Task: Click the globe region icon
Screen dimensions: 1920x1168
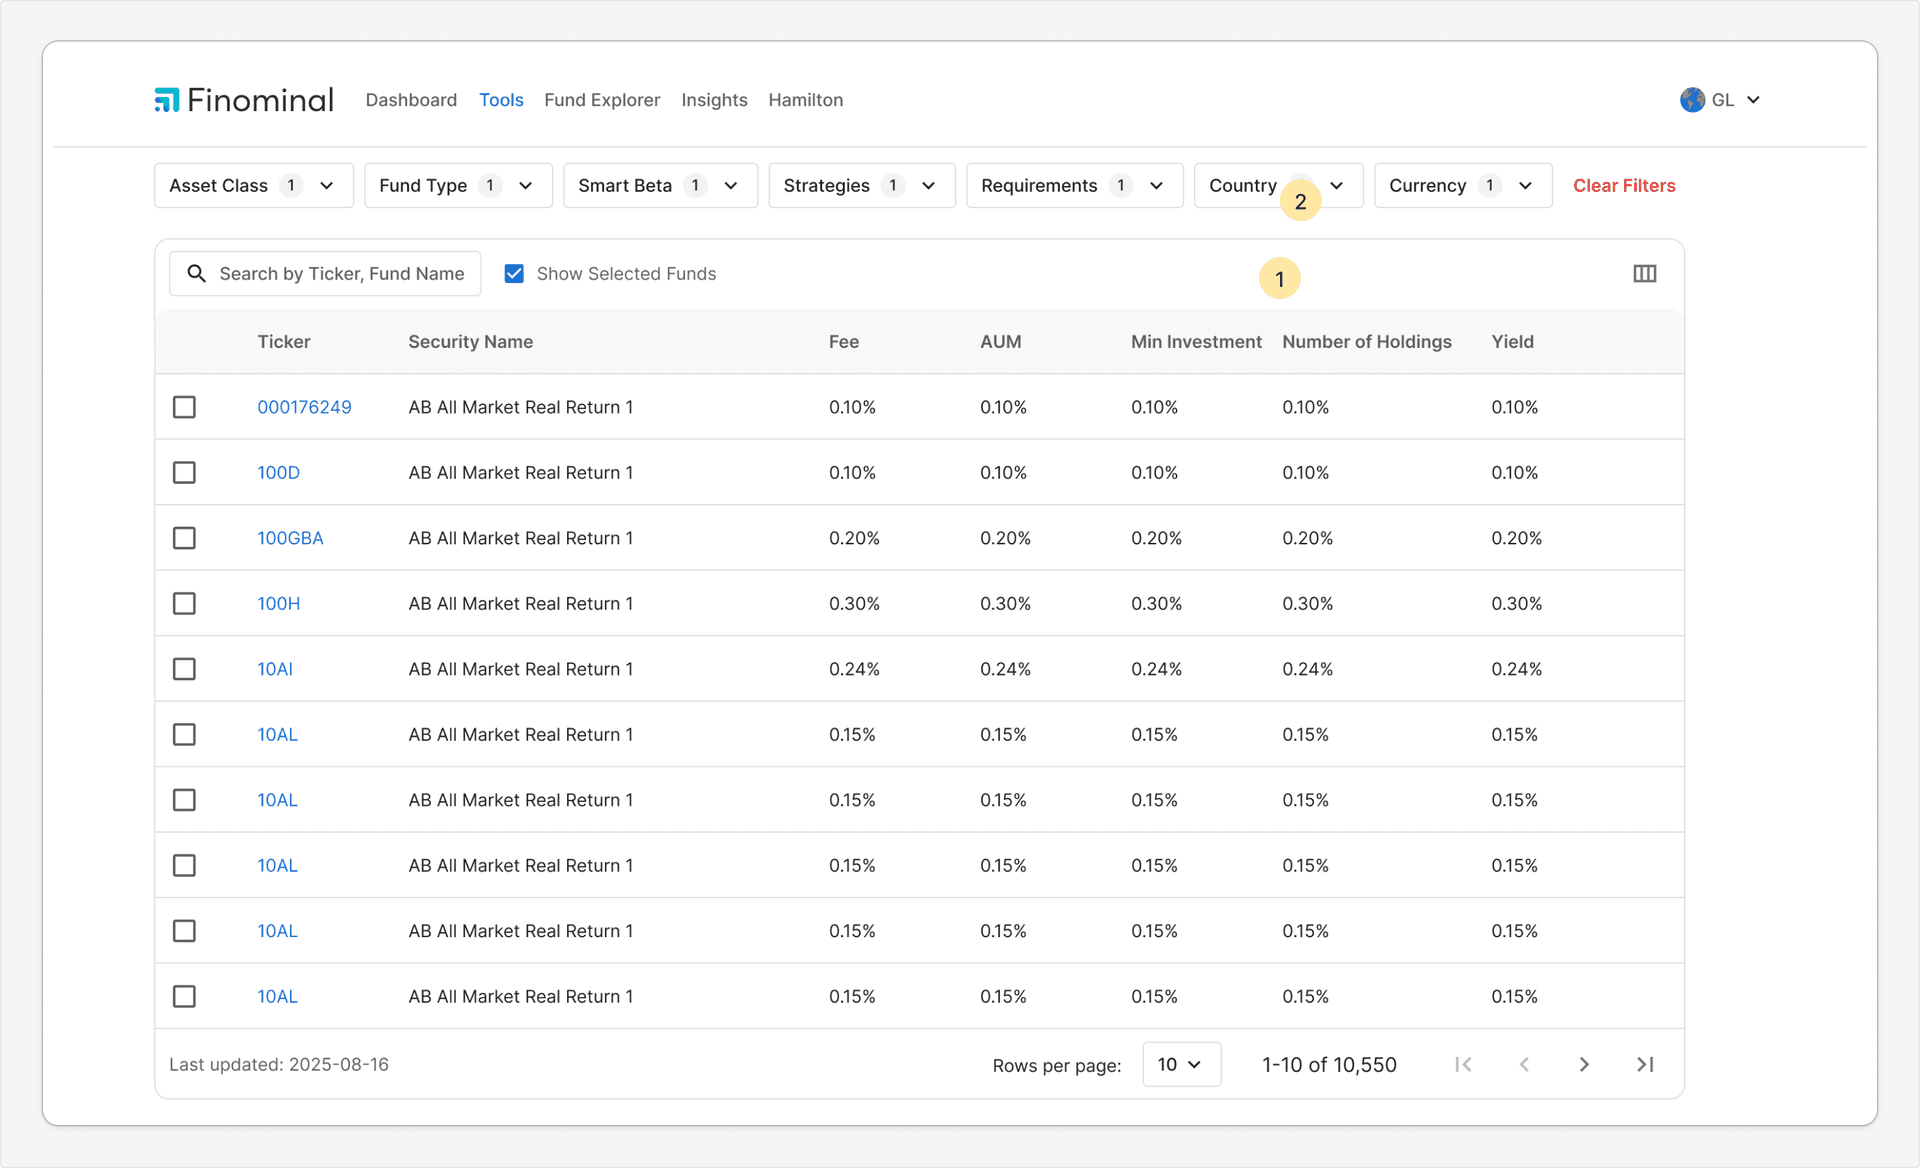Action: click(1692, 100)
